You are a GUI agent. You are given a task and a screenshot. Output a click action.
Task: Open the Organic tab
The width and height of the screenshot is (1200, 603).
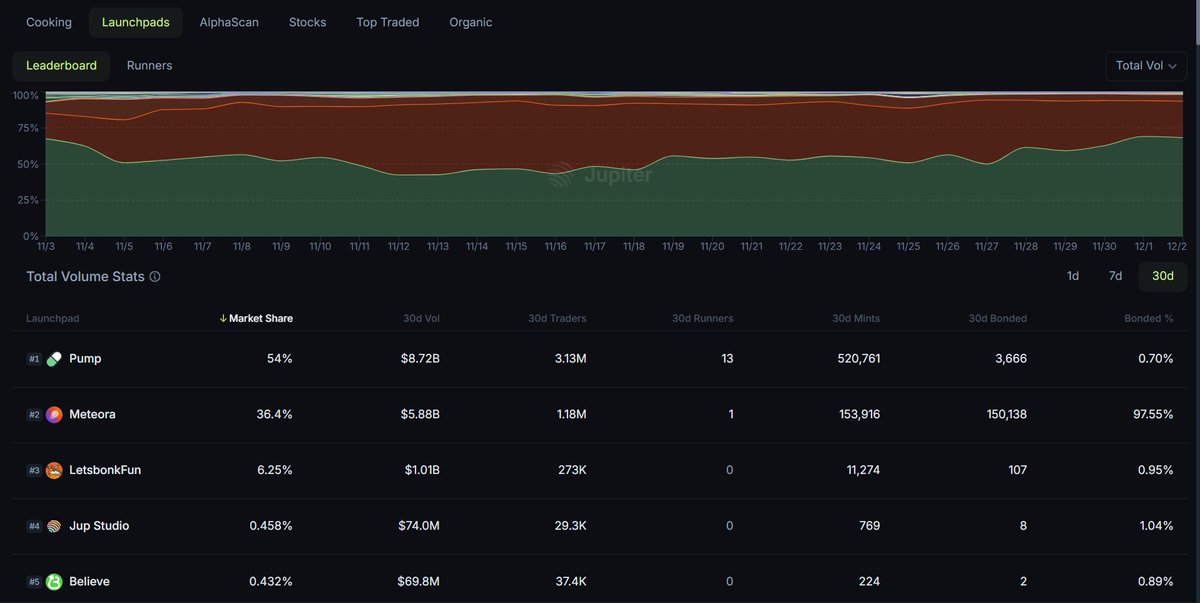(470, 21)
